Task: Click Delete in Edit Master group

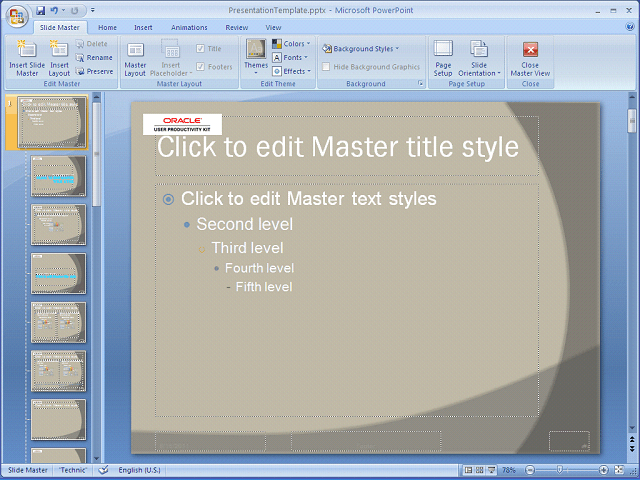Action: coord(91,44)
